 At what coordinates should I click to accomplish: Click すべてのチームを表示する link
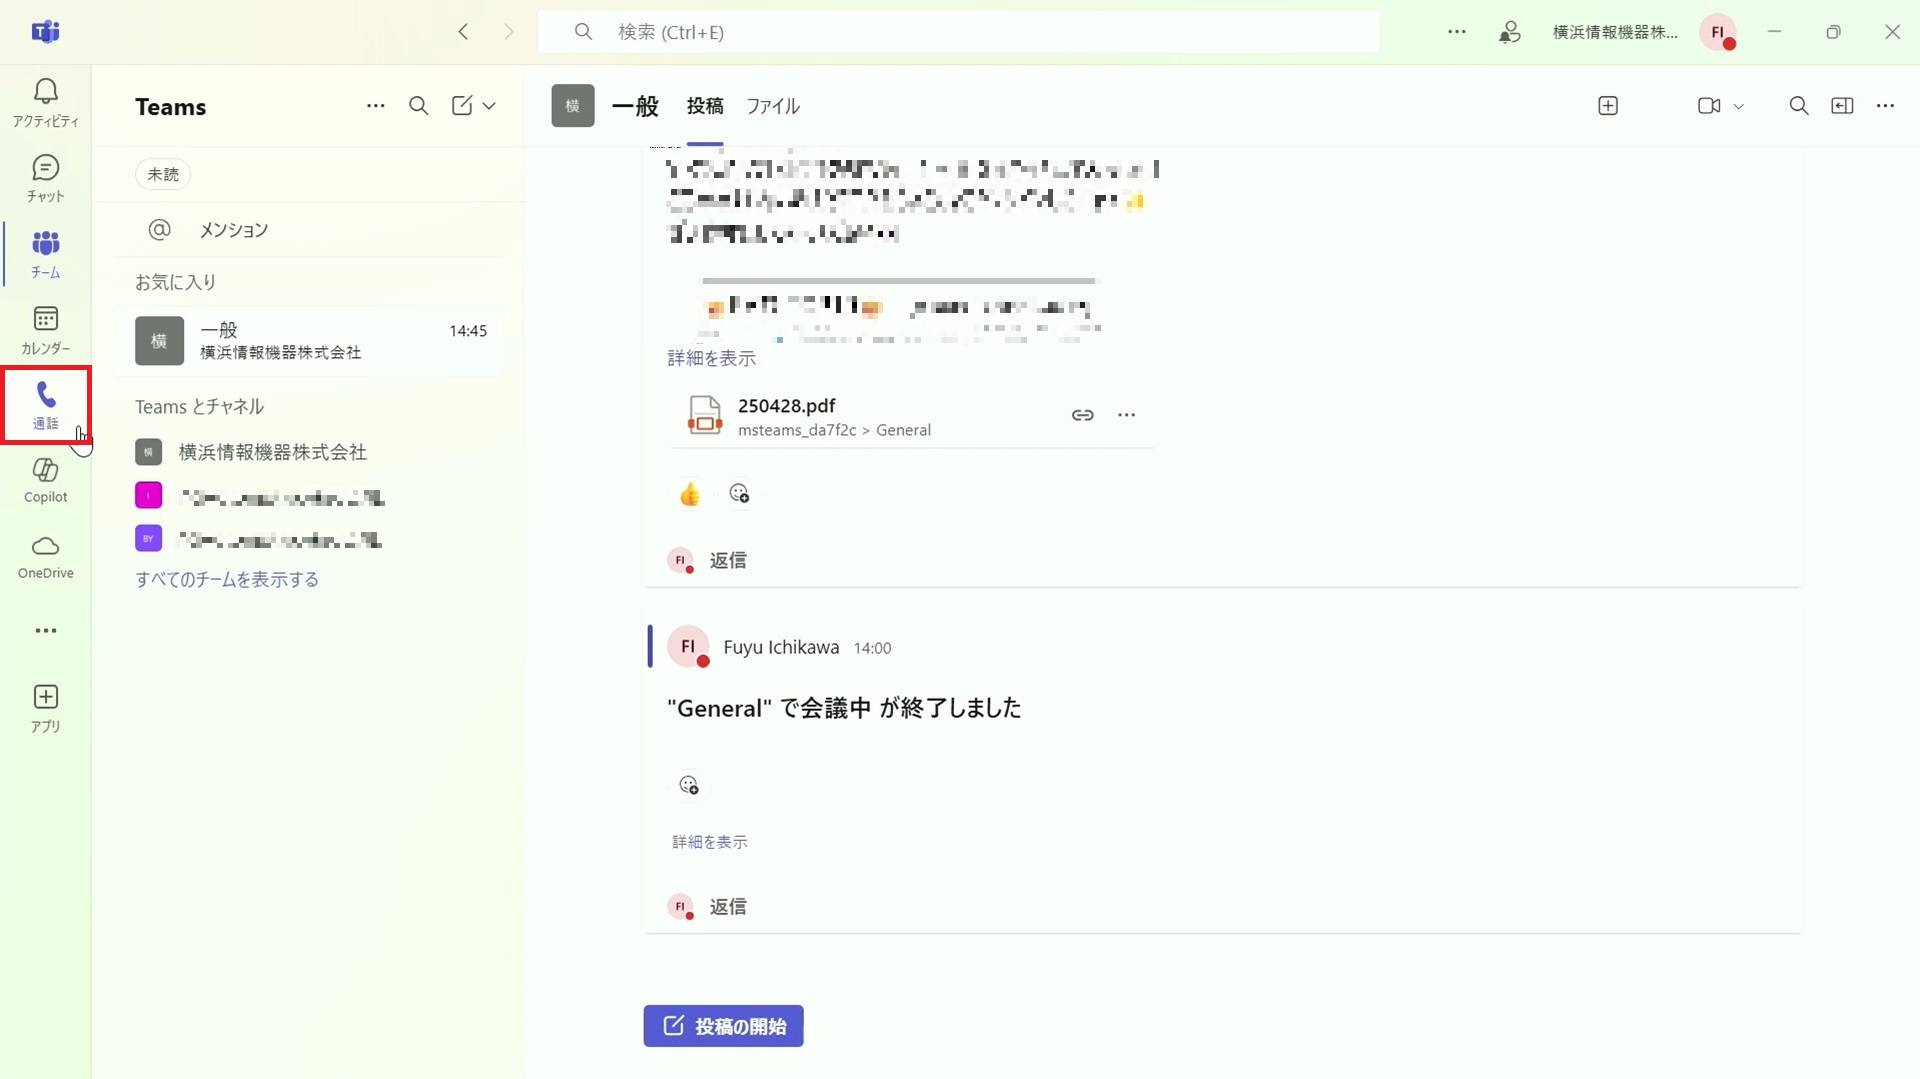tap(227, 580)
